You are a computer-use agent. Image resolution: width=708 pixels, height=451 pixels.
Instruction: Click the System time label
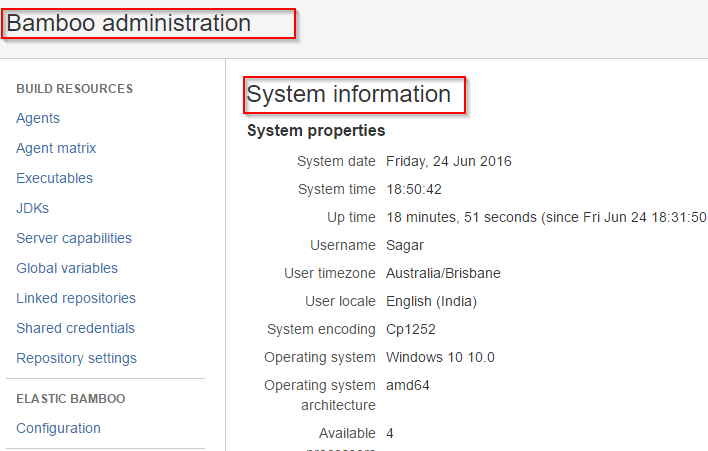click(337, 190)
